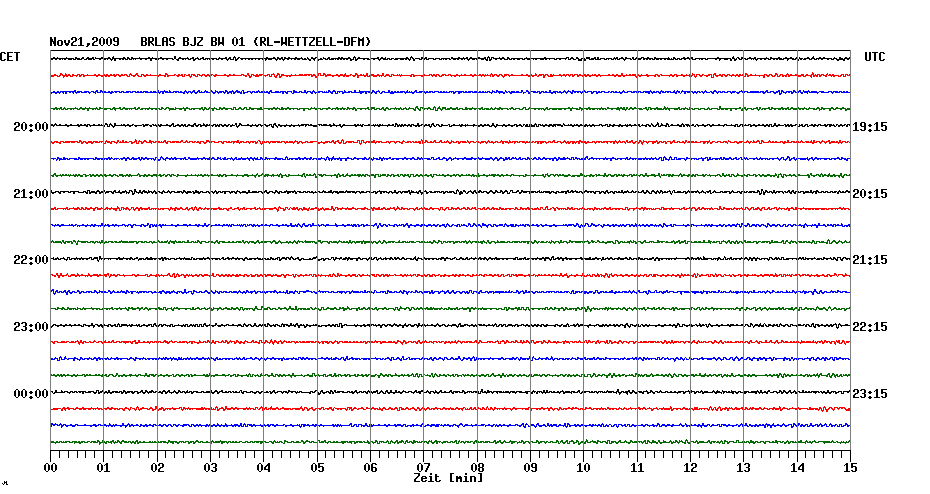
Task: Select the 21:00 CET time label
Action: (31, 193)
